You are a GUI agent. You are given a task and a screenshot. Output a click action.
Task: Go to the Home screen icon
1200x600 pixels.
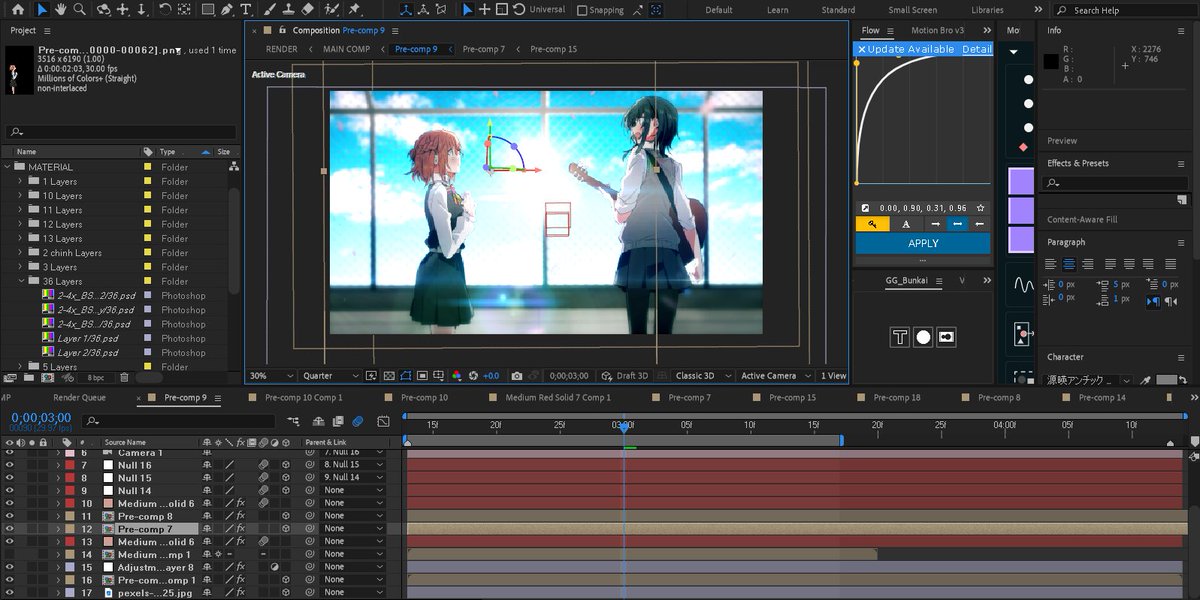(x=17, y=10)
